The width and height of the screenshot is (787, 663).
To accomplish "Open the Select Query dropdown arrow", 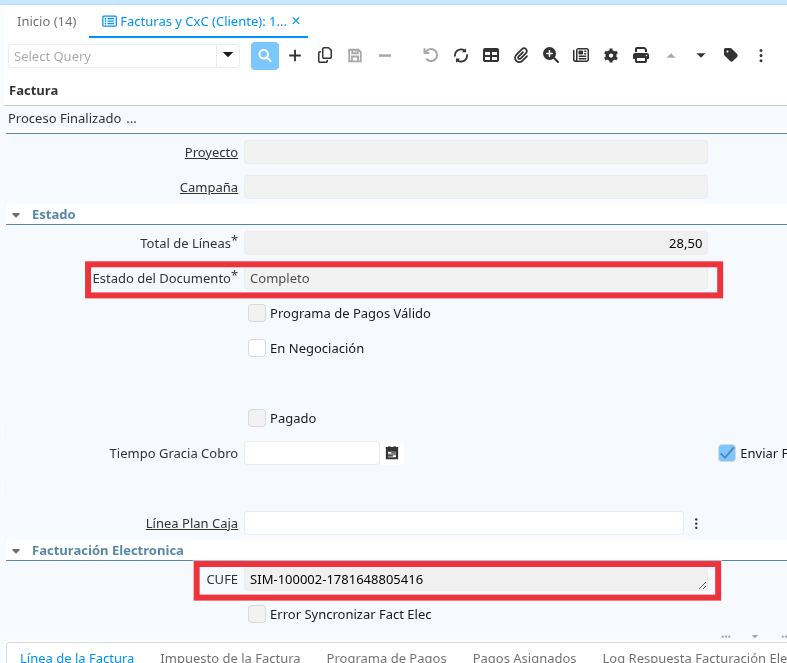I will [228, 55].
